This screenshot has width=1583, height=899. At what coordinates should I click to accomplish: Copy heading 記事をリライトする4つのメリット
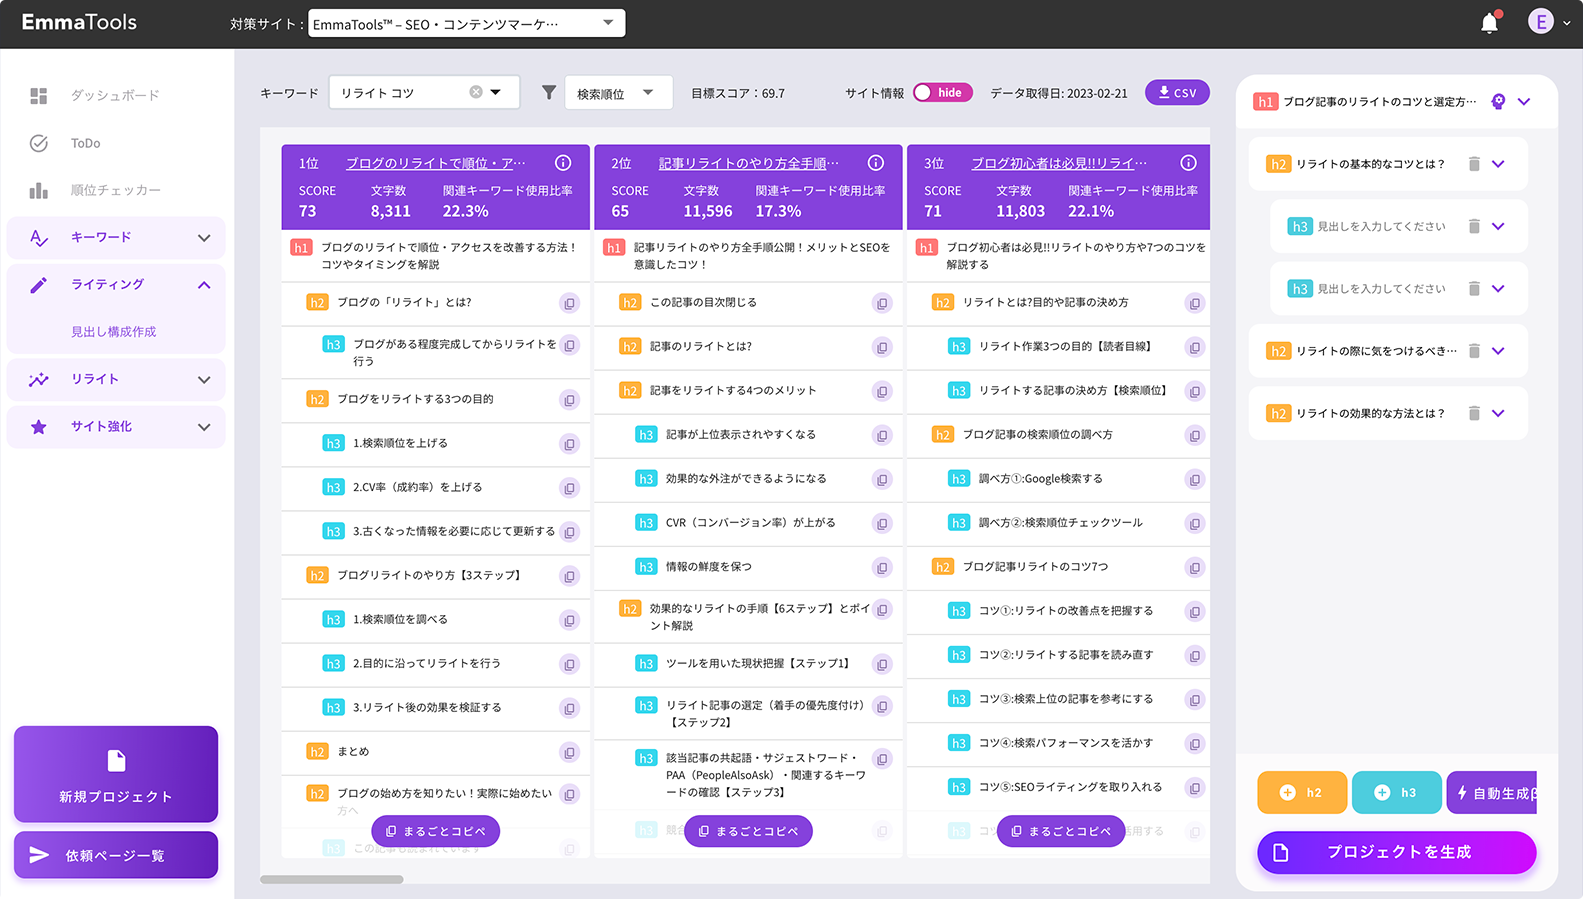pos(882,391)
